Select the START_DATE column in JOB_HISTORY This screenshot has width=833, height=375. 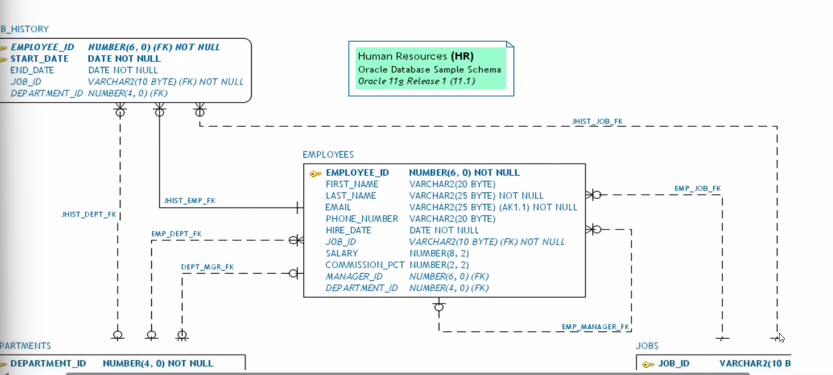tap(39, 59)
